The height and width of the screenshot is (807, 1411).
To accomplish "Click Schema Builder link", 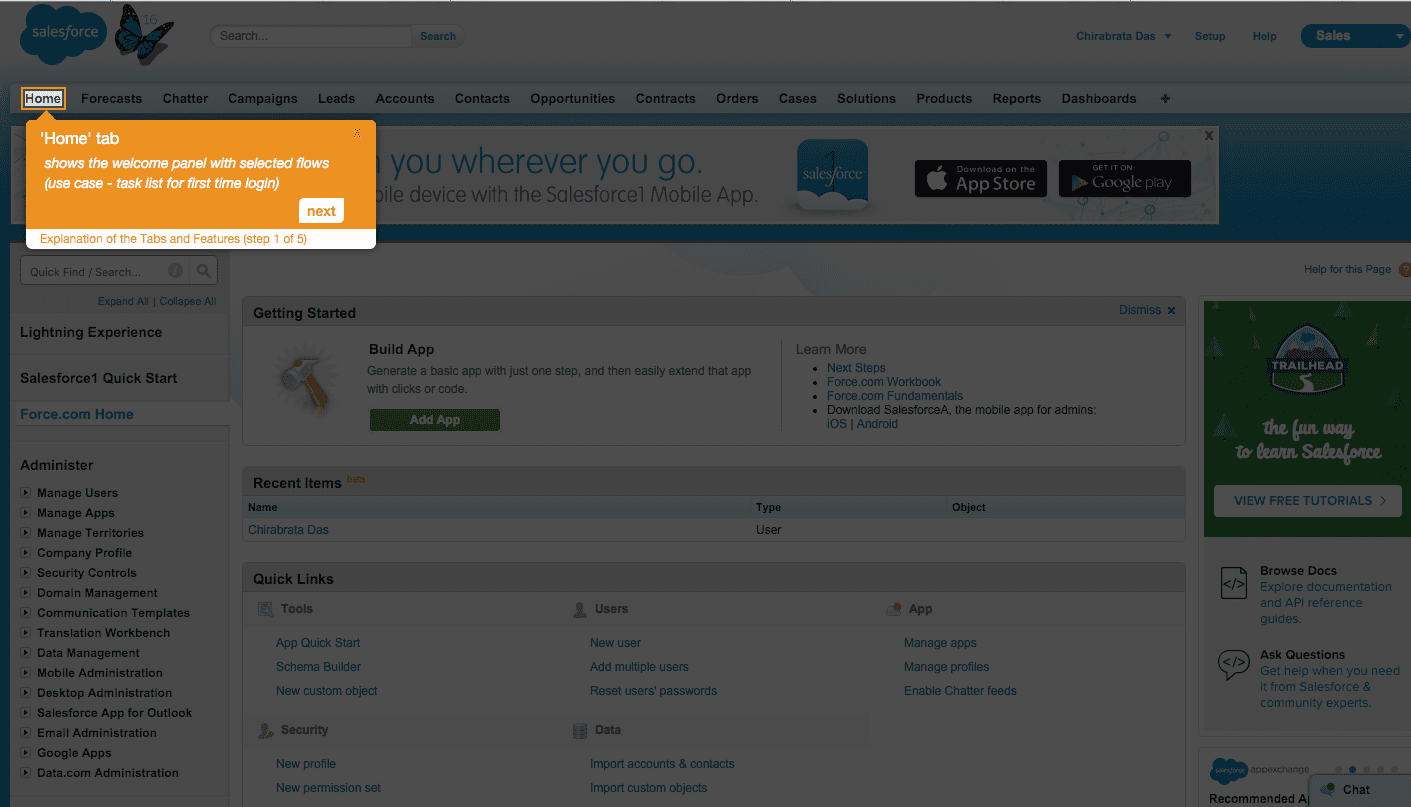I will click(x=318, y=667).
